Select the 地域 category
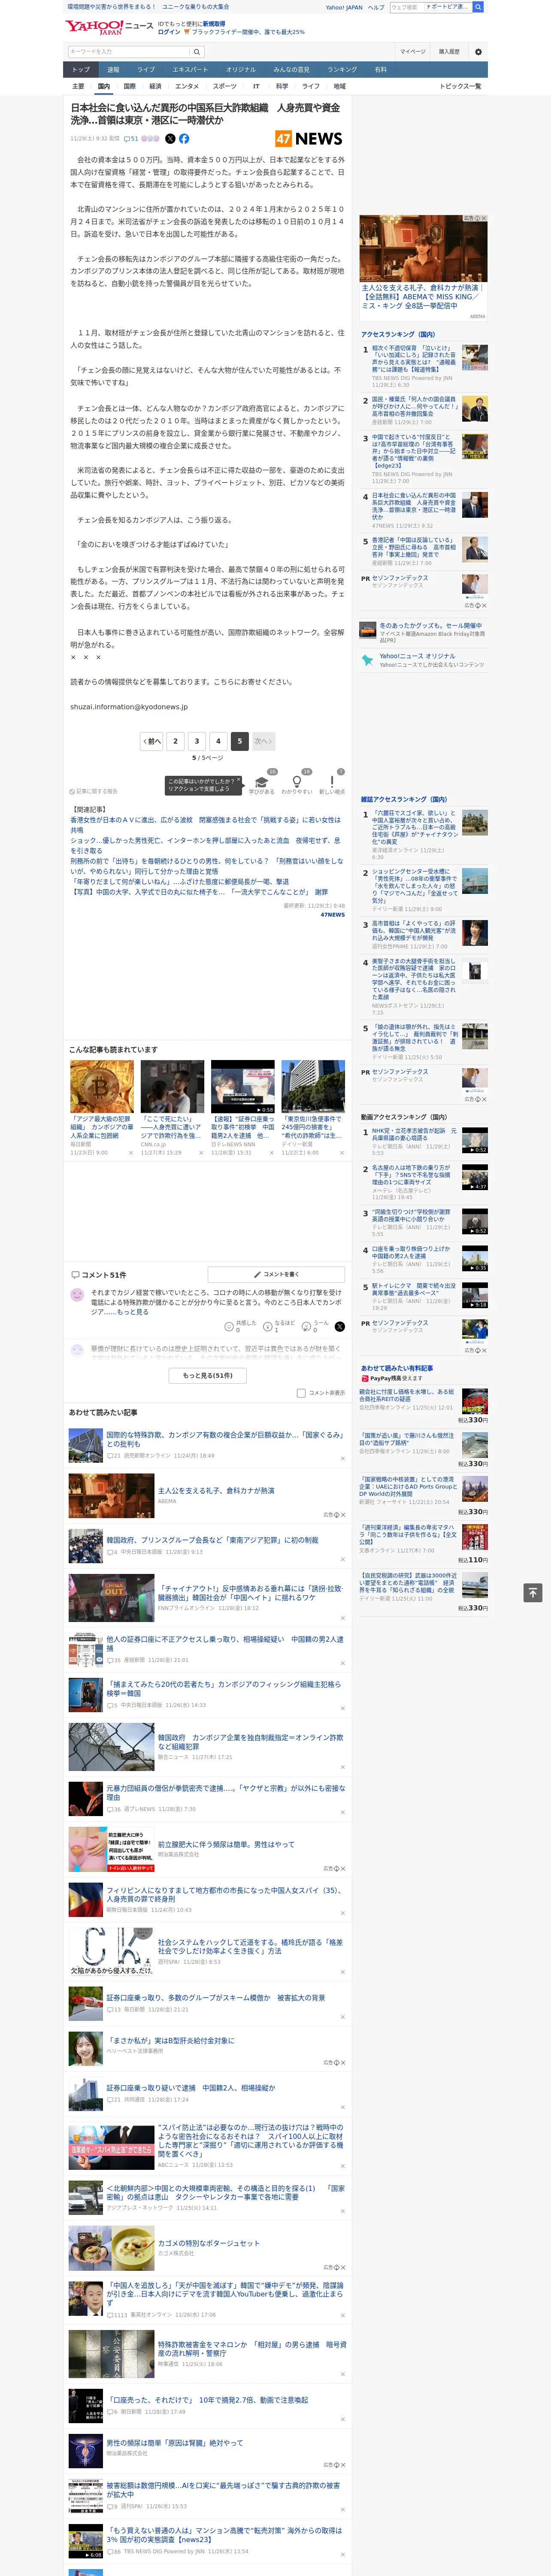This screenshot has height=2576, width=551. (x=339, y=86)
